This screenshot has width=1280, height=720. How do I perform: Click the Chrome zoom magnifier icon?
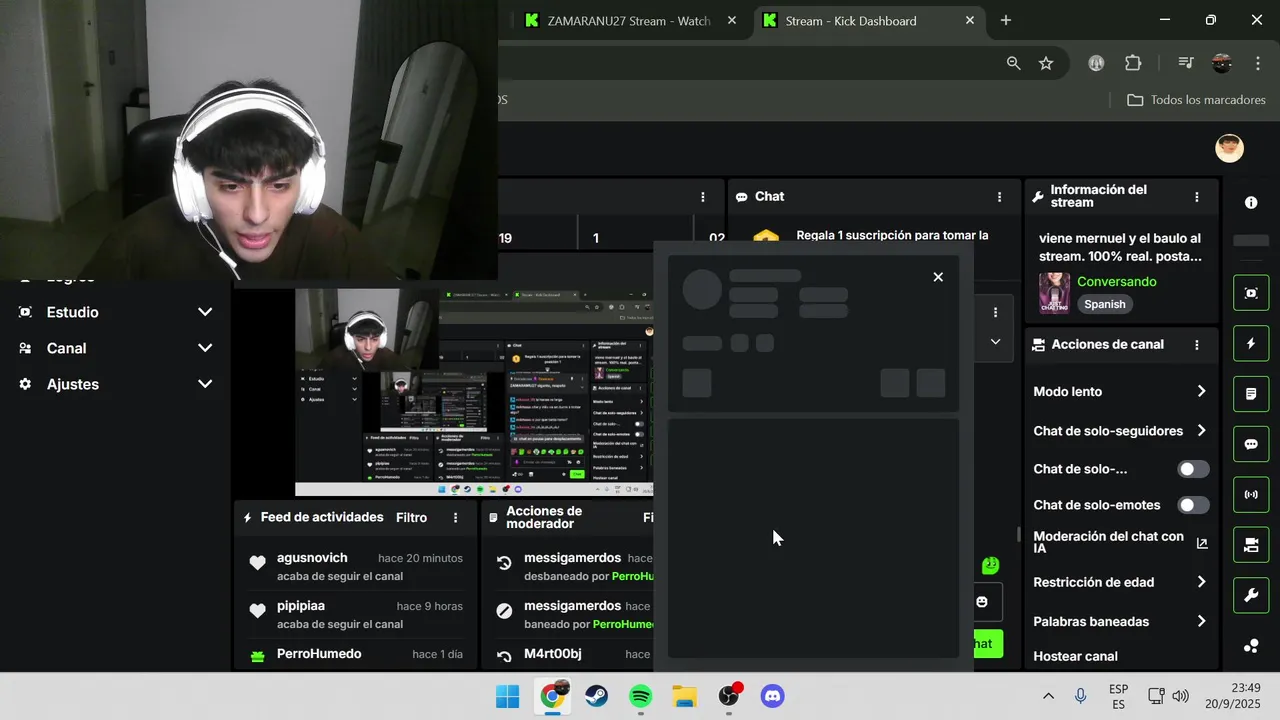tap(1013, 63)
